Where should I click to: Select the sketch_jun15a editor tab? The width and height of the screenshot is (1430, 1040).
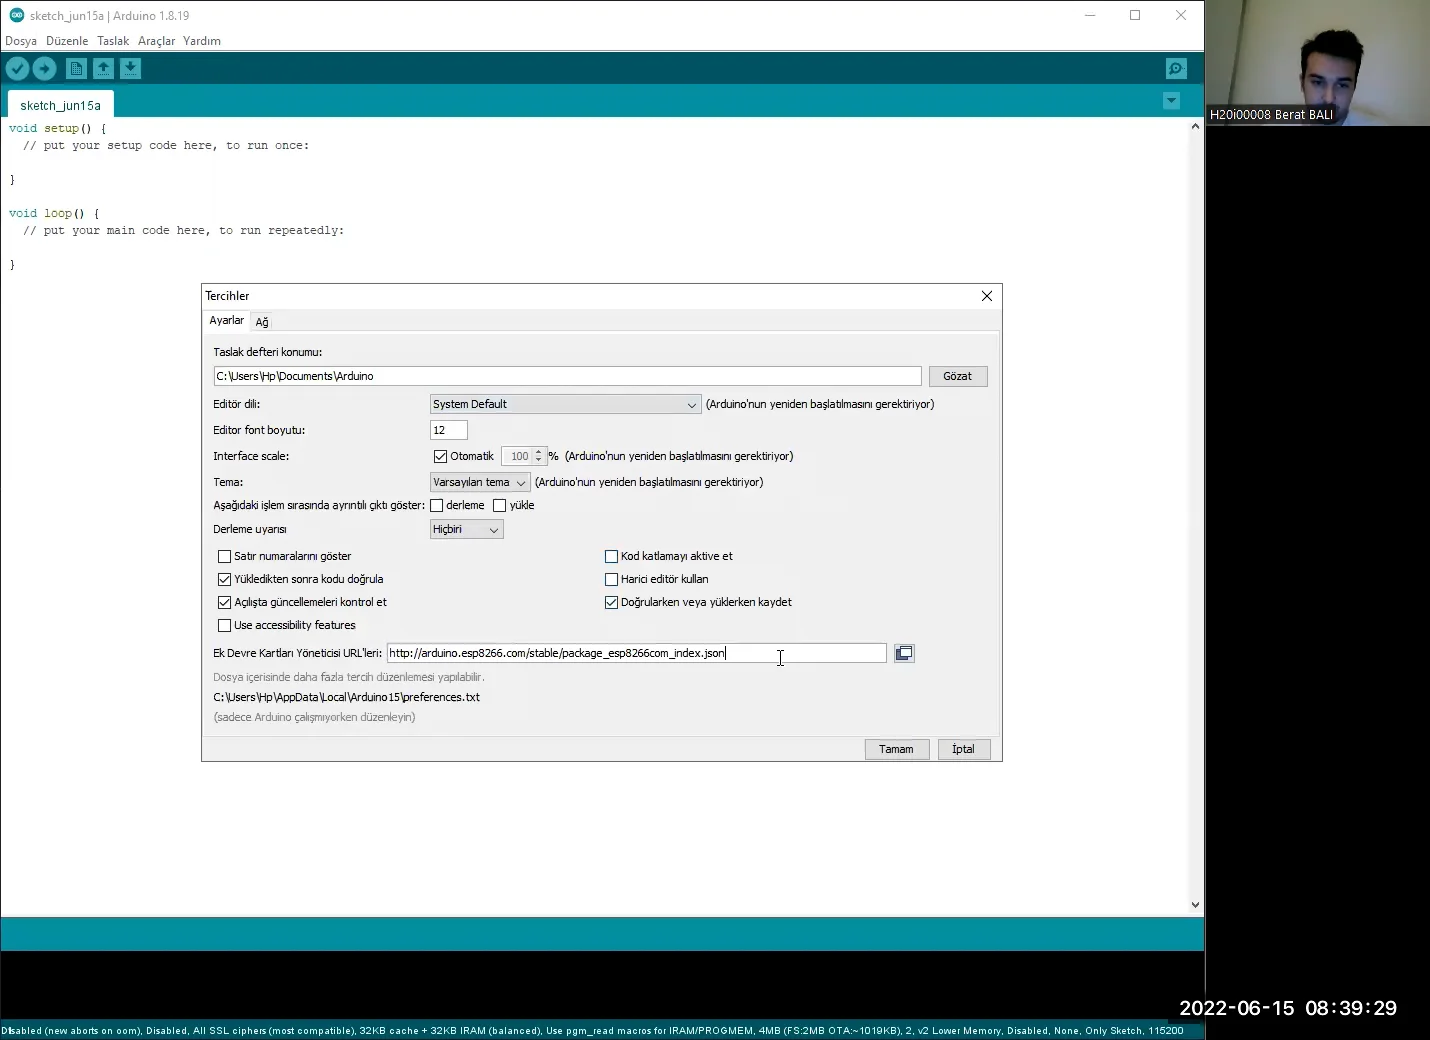(60, 105)
